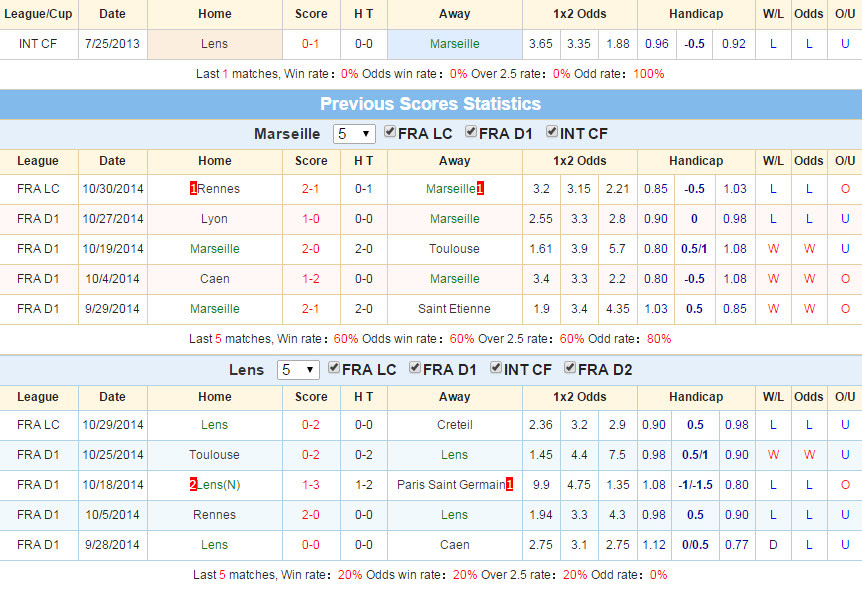Click date 7/25/2013 in head-to-head row
Viewport: 862px width, 589px height.
coord(113,44)
